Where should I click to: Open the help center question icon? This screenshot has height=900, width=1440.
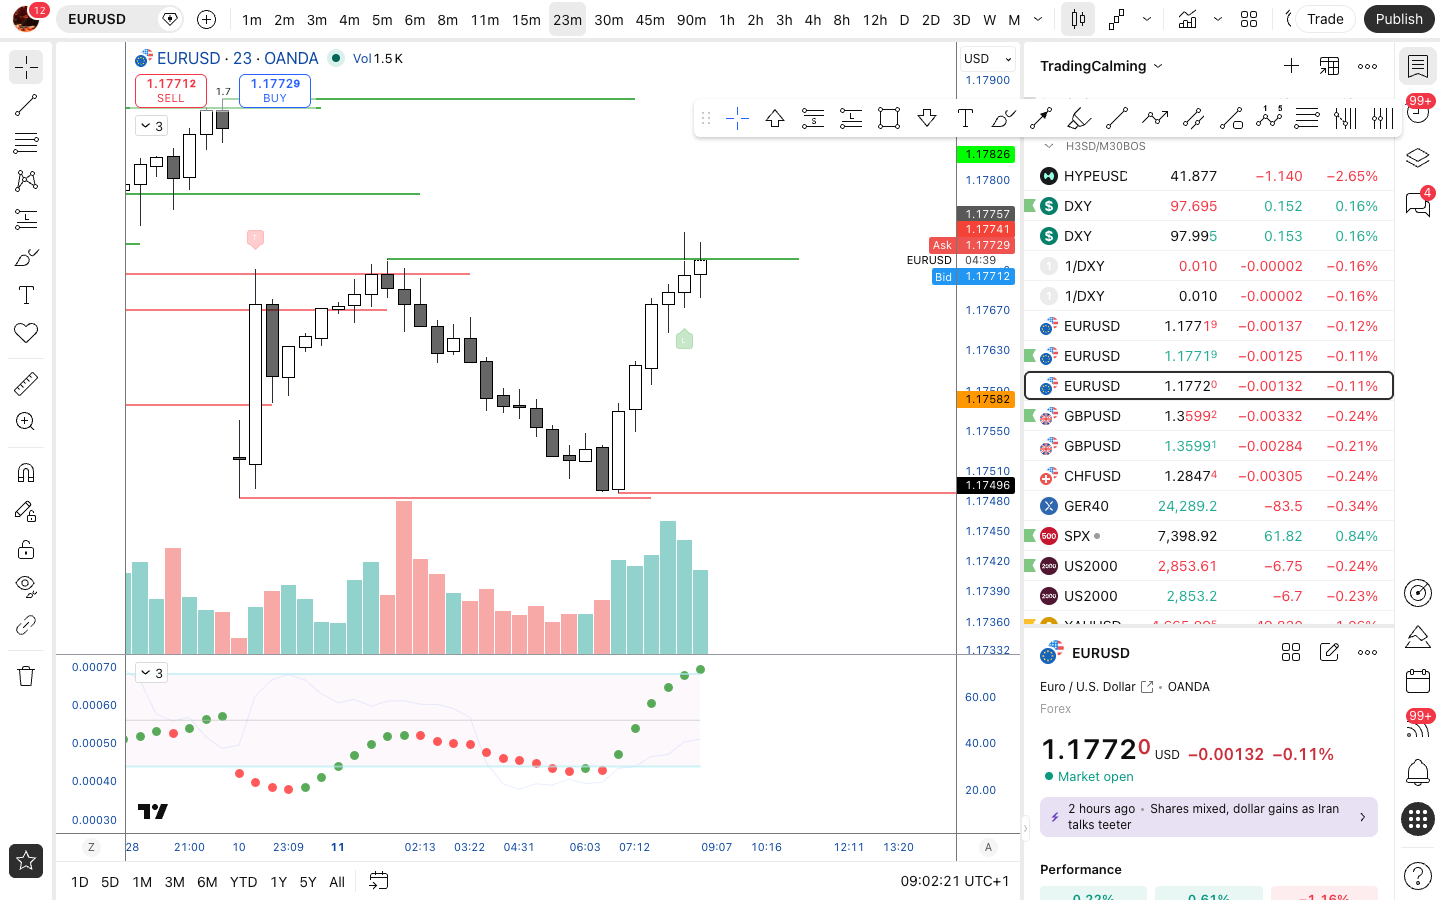[x=1417, y=875]
